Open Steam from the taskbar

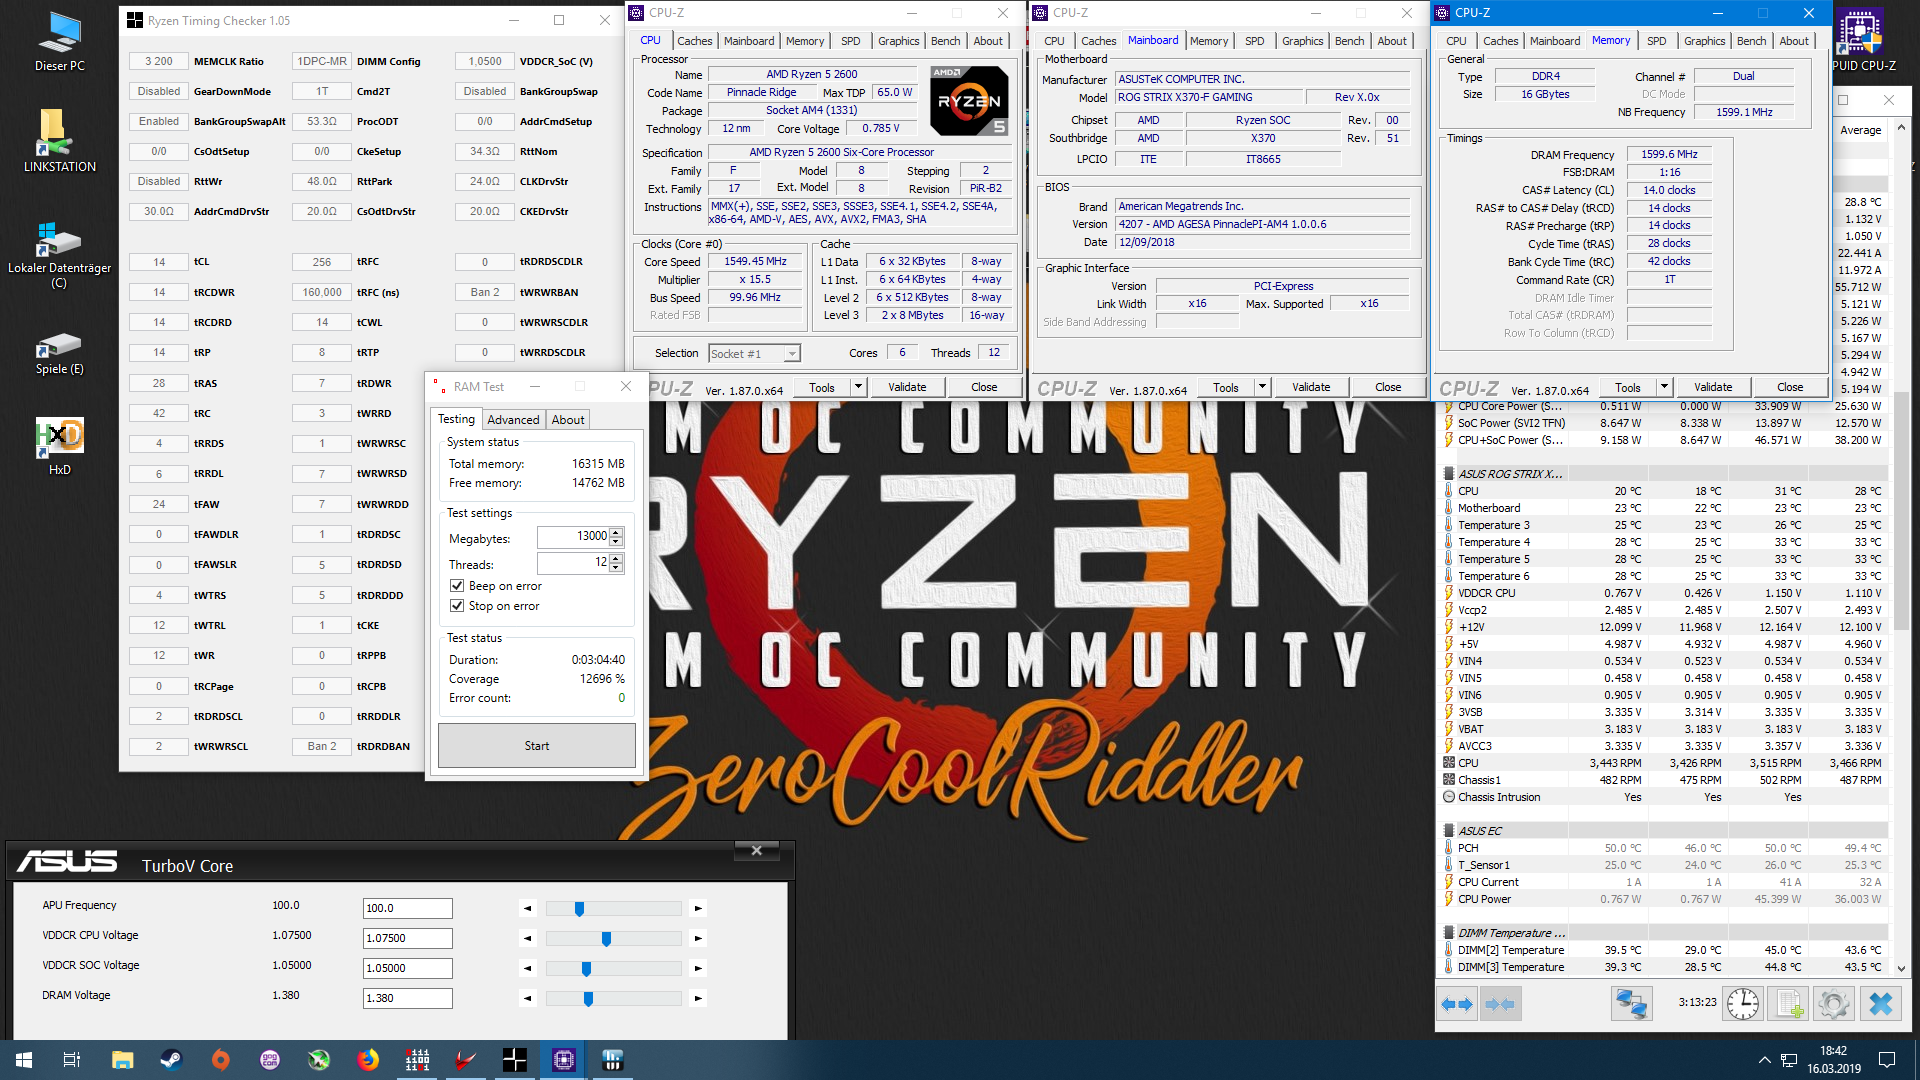coord(171,1060)
